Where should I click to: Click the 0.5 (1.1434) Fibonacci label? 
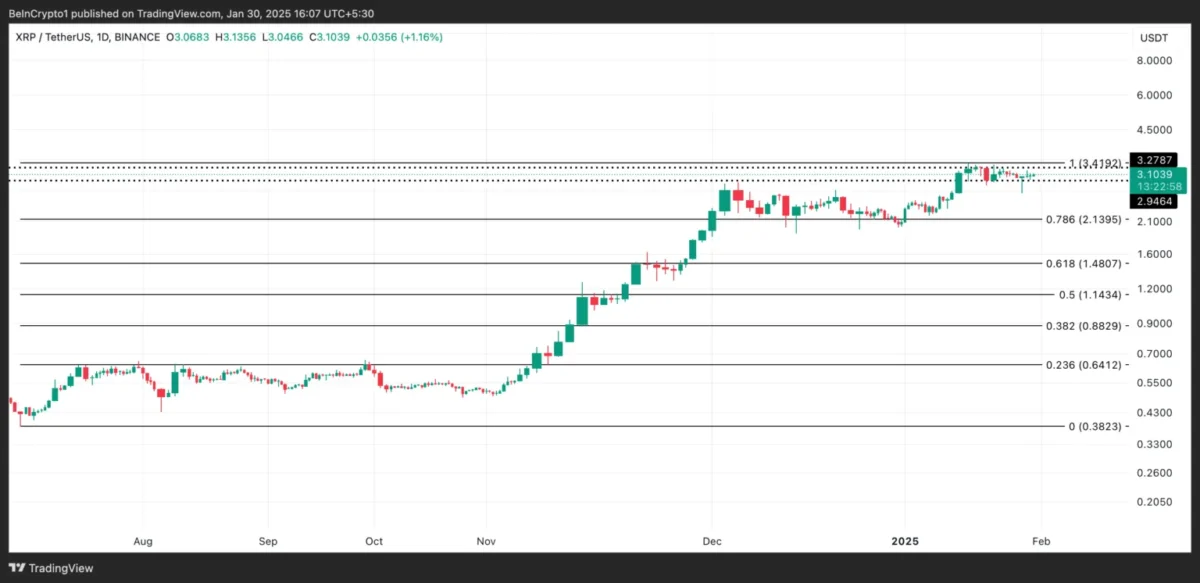coord(1091,295)
